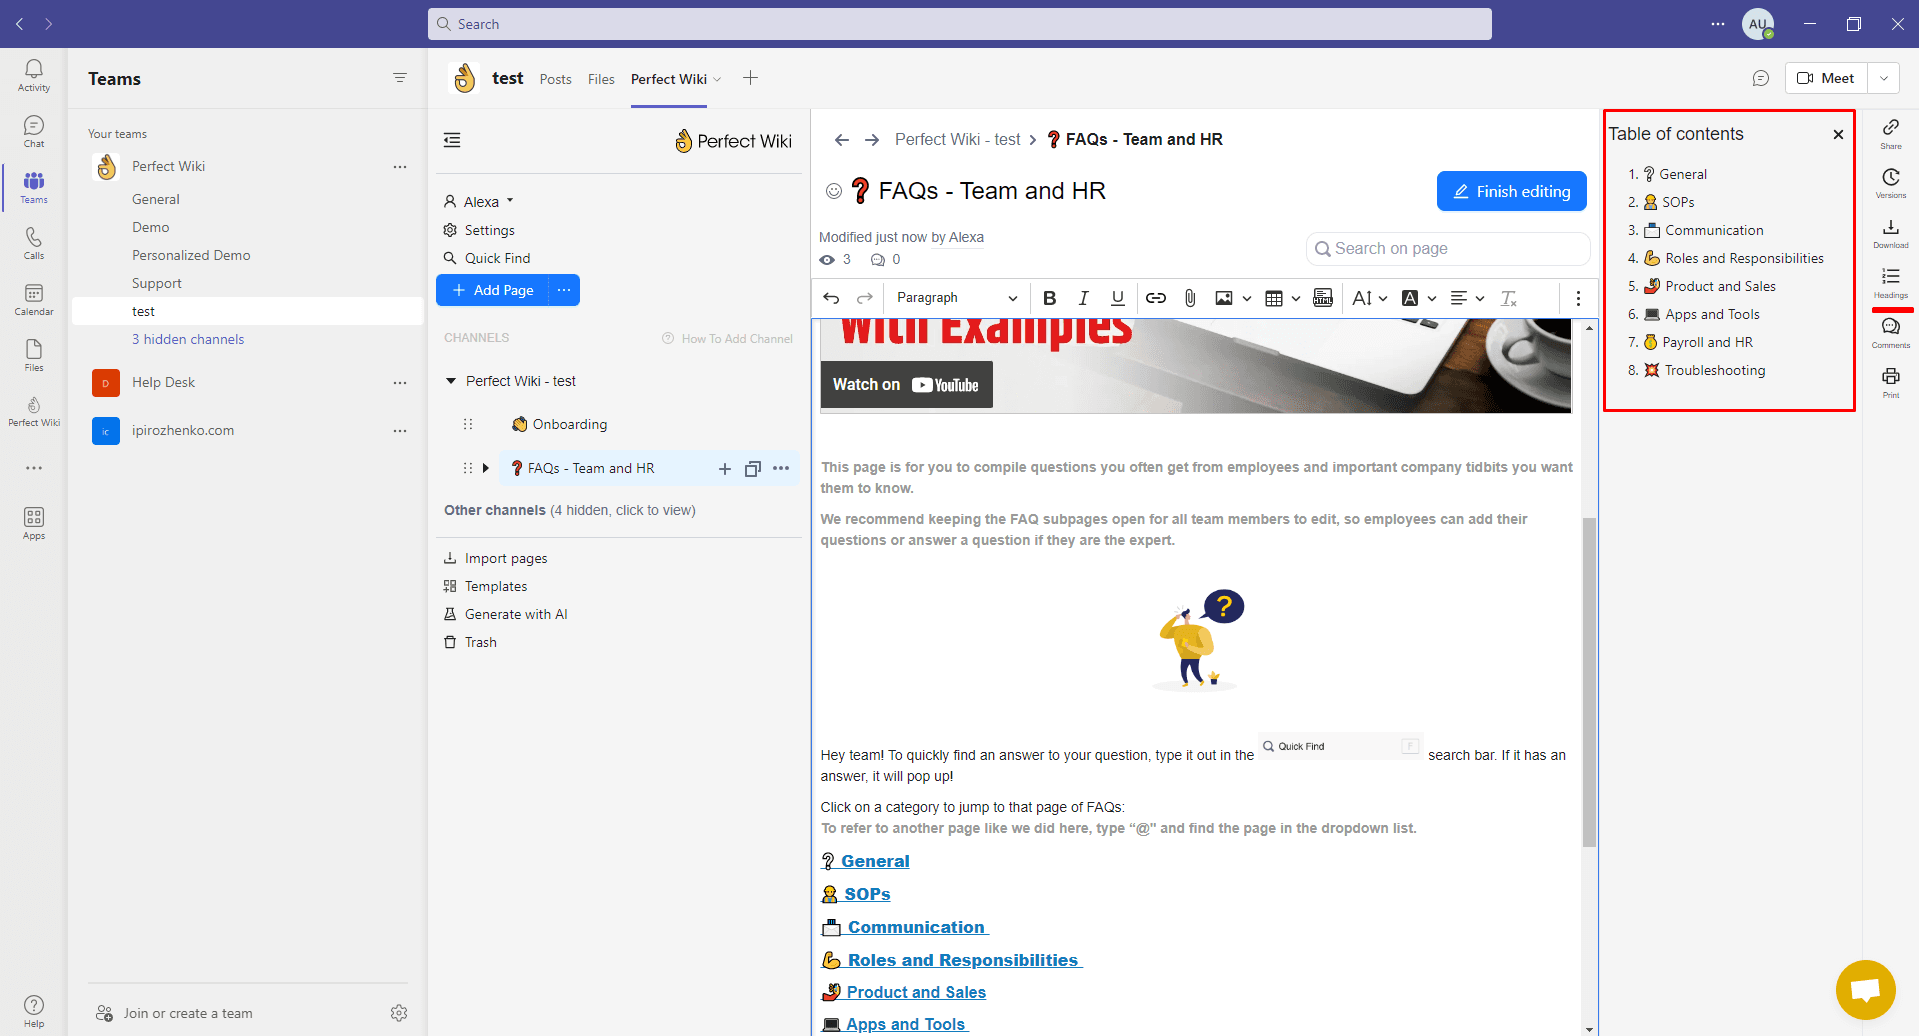
Task: Open the Comments panel
Action: pos(1890,333)
